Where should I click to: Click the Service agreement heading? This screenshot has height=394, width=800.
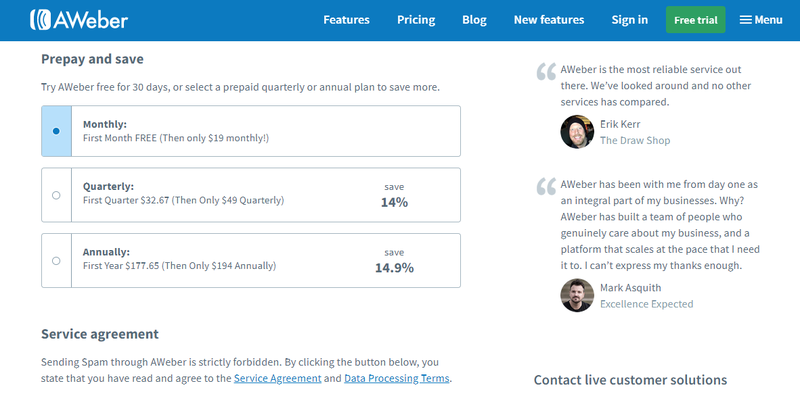[x=100, y=334]
